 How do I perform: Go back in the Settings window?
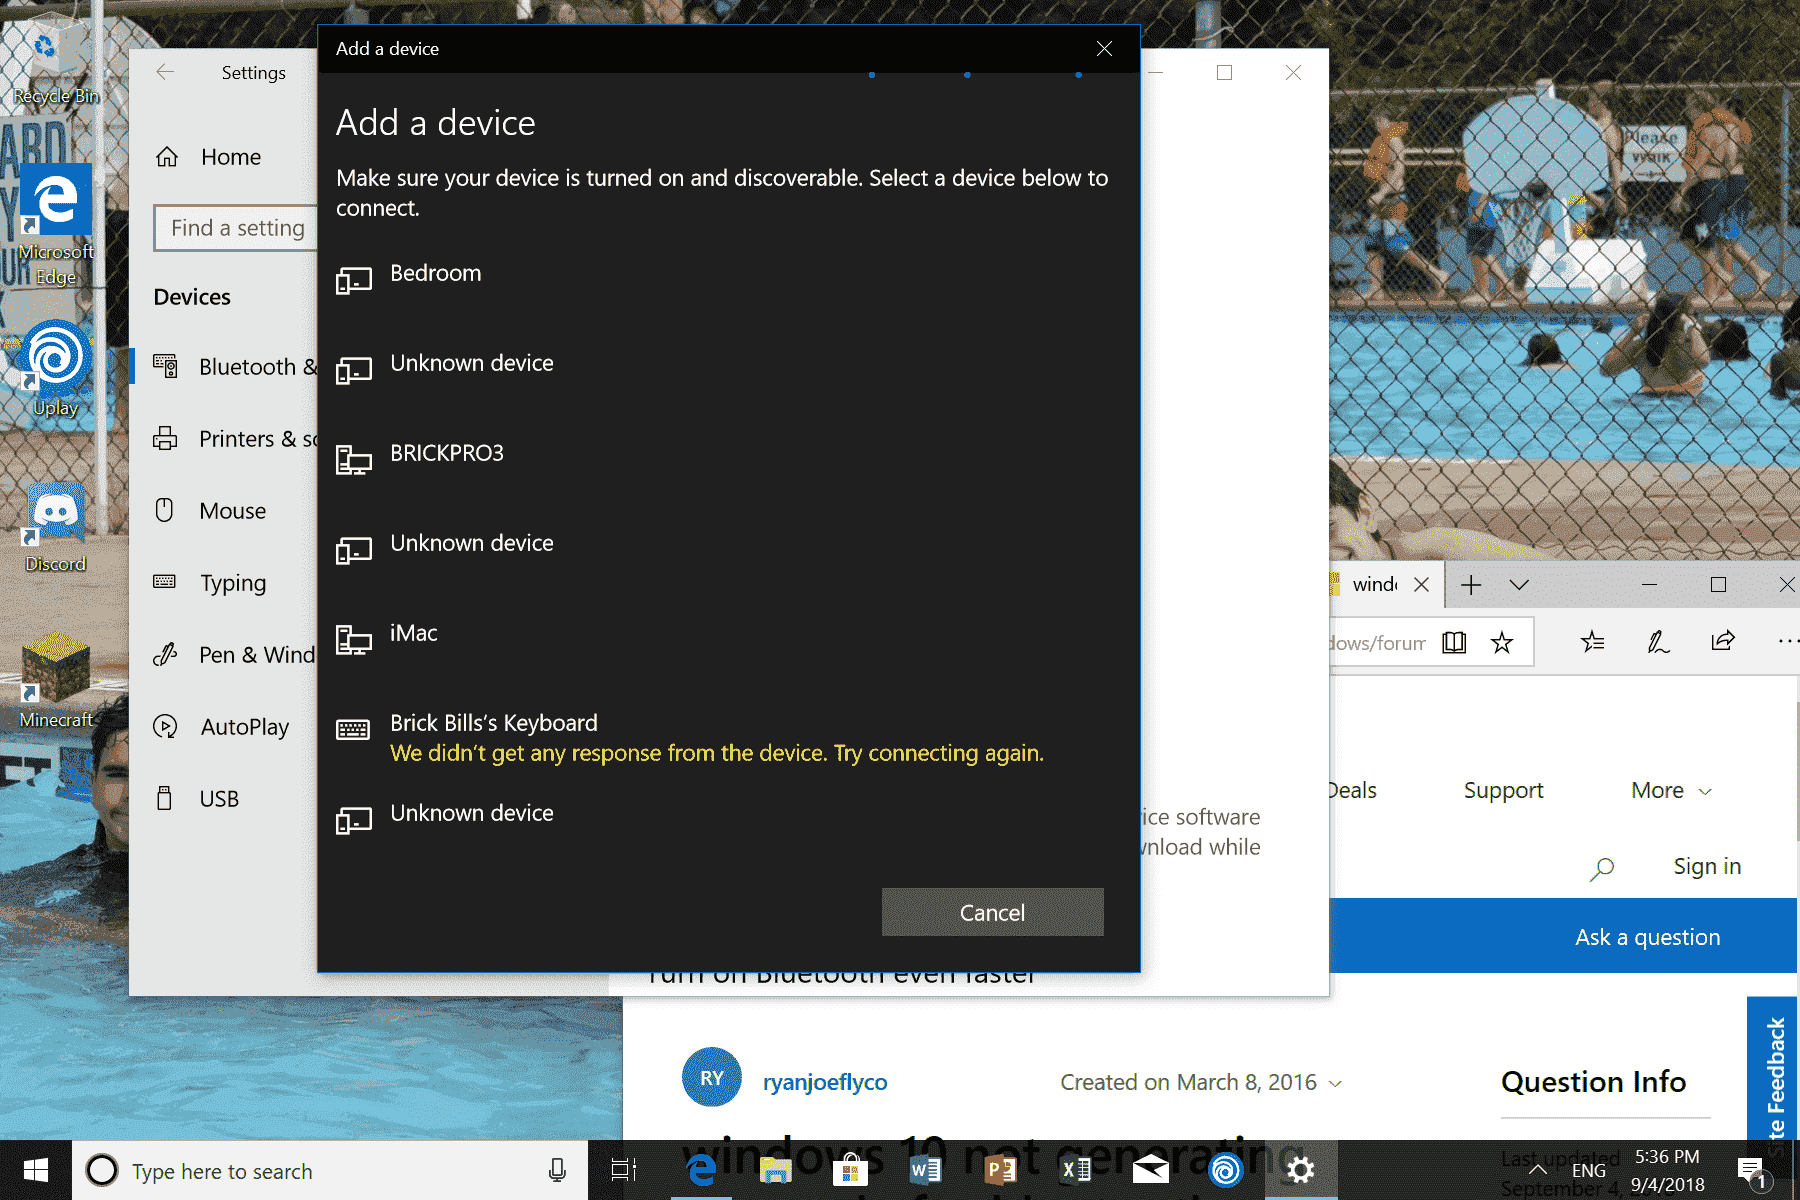[x=165, y=72]
